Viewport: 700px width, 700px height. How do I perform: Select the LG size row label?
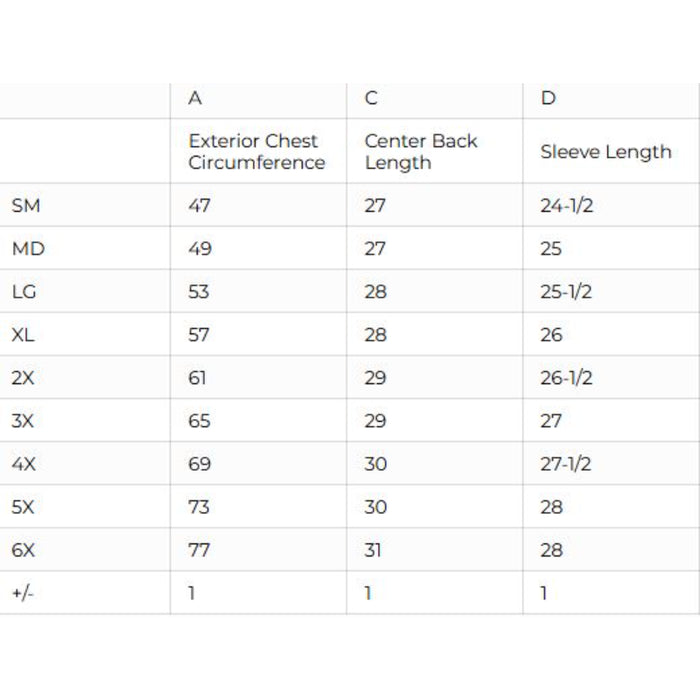coord(24,292)
